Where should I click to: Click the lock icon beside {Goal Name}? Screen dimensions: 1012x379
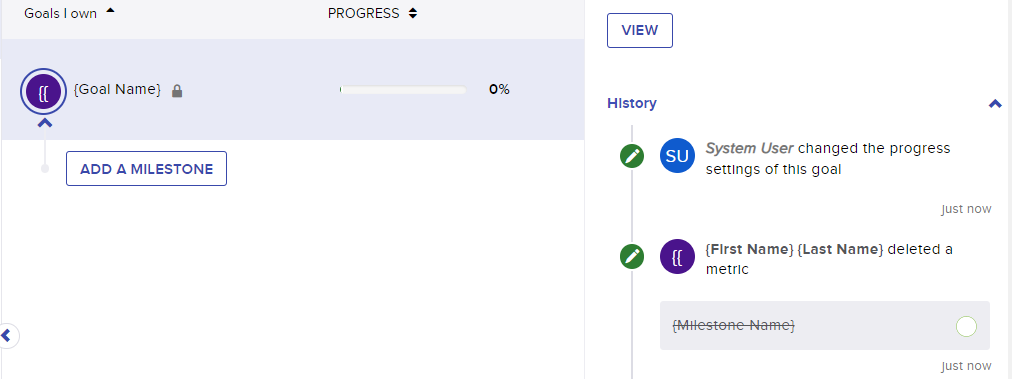[x=177, y=92]
